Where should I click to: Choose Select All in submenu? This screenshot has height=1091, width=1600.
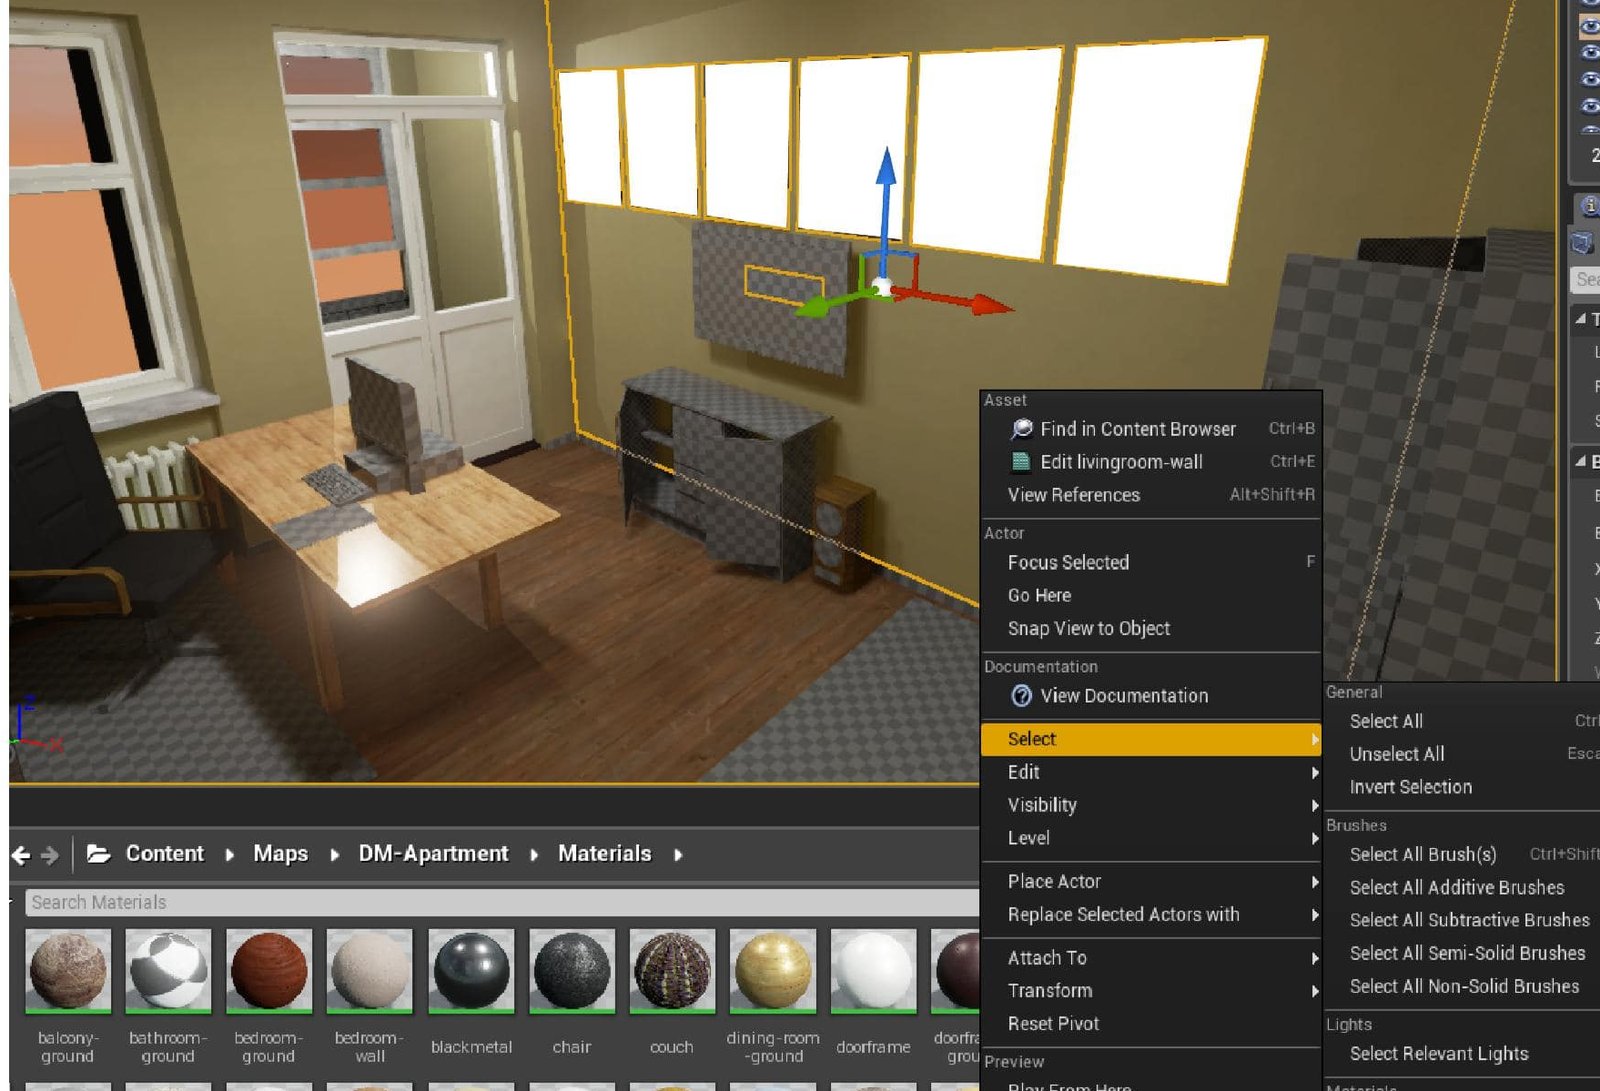(x=1462, y=721)
